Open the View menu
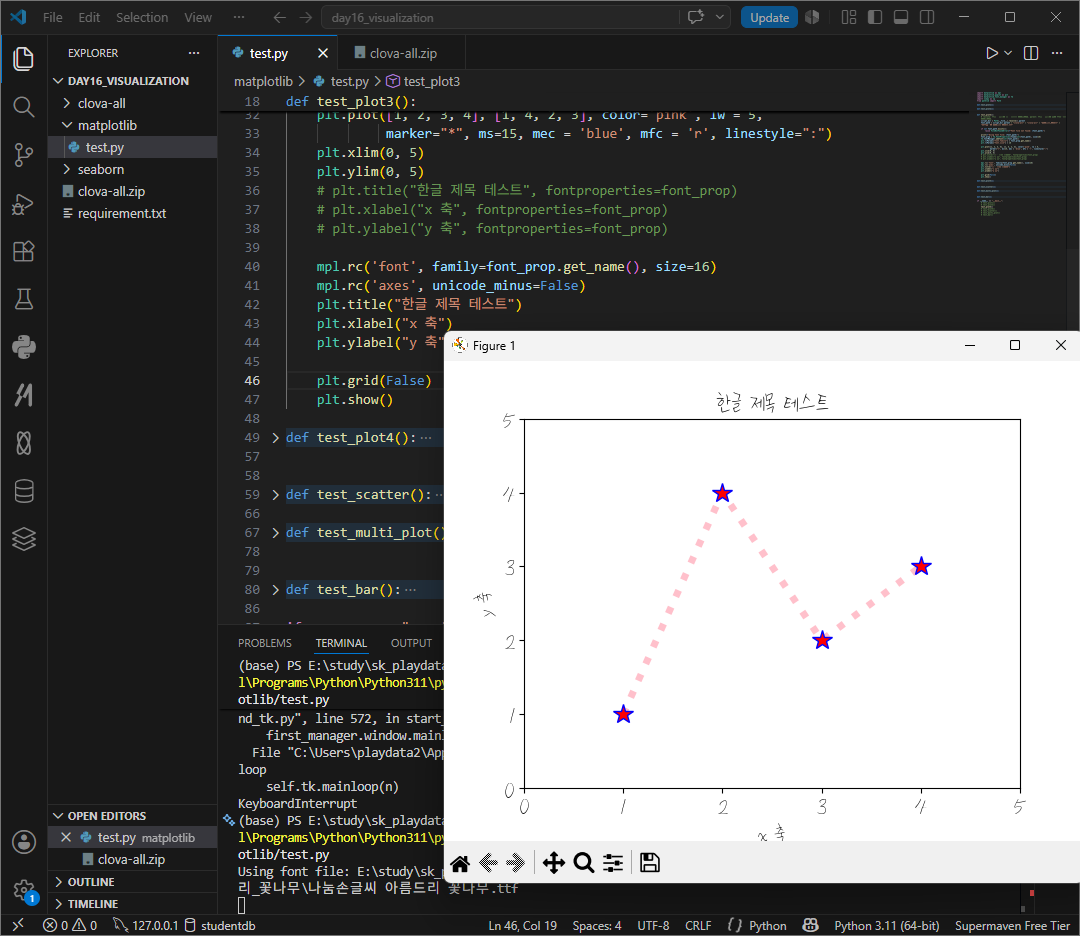Viewport: 1080px width, 936px height. coord(198,17)
